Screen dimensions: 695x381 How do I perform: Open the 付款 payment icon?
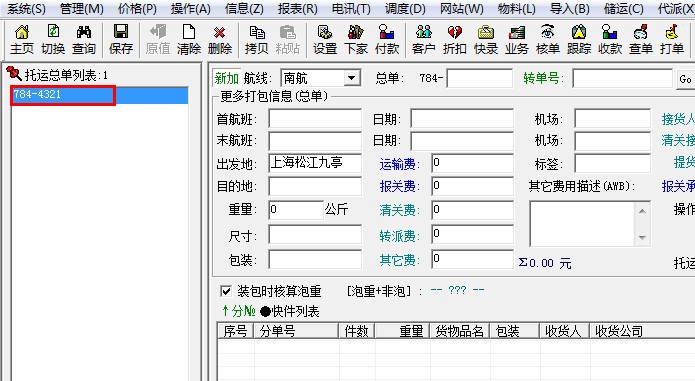[x=387, y=39]
